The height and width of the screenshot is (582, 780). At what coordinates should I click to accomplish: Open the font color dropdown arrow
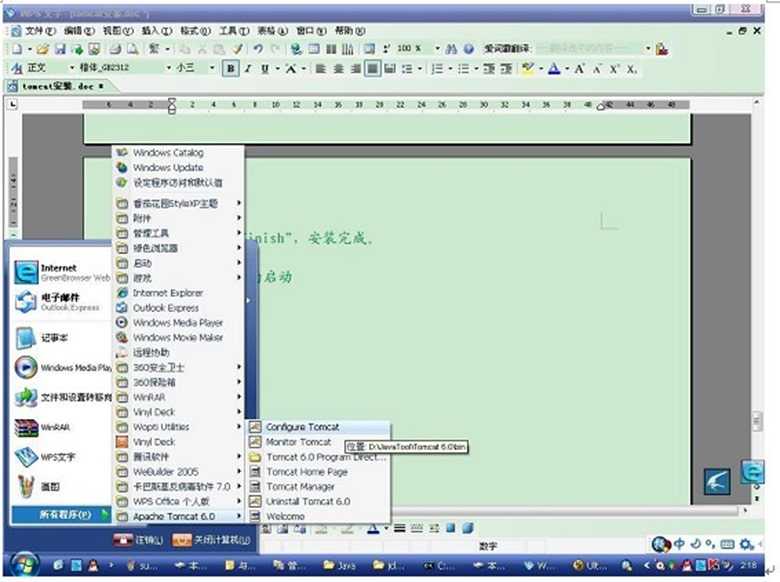coord(567,69)
